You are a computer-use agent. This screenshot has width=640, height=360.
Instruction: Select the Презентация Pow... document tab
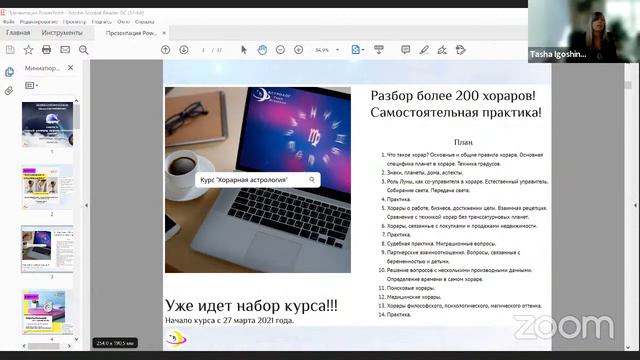(x=131, y=33)
